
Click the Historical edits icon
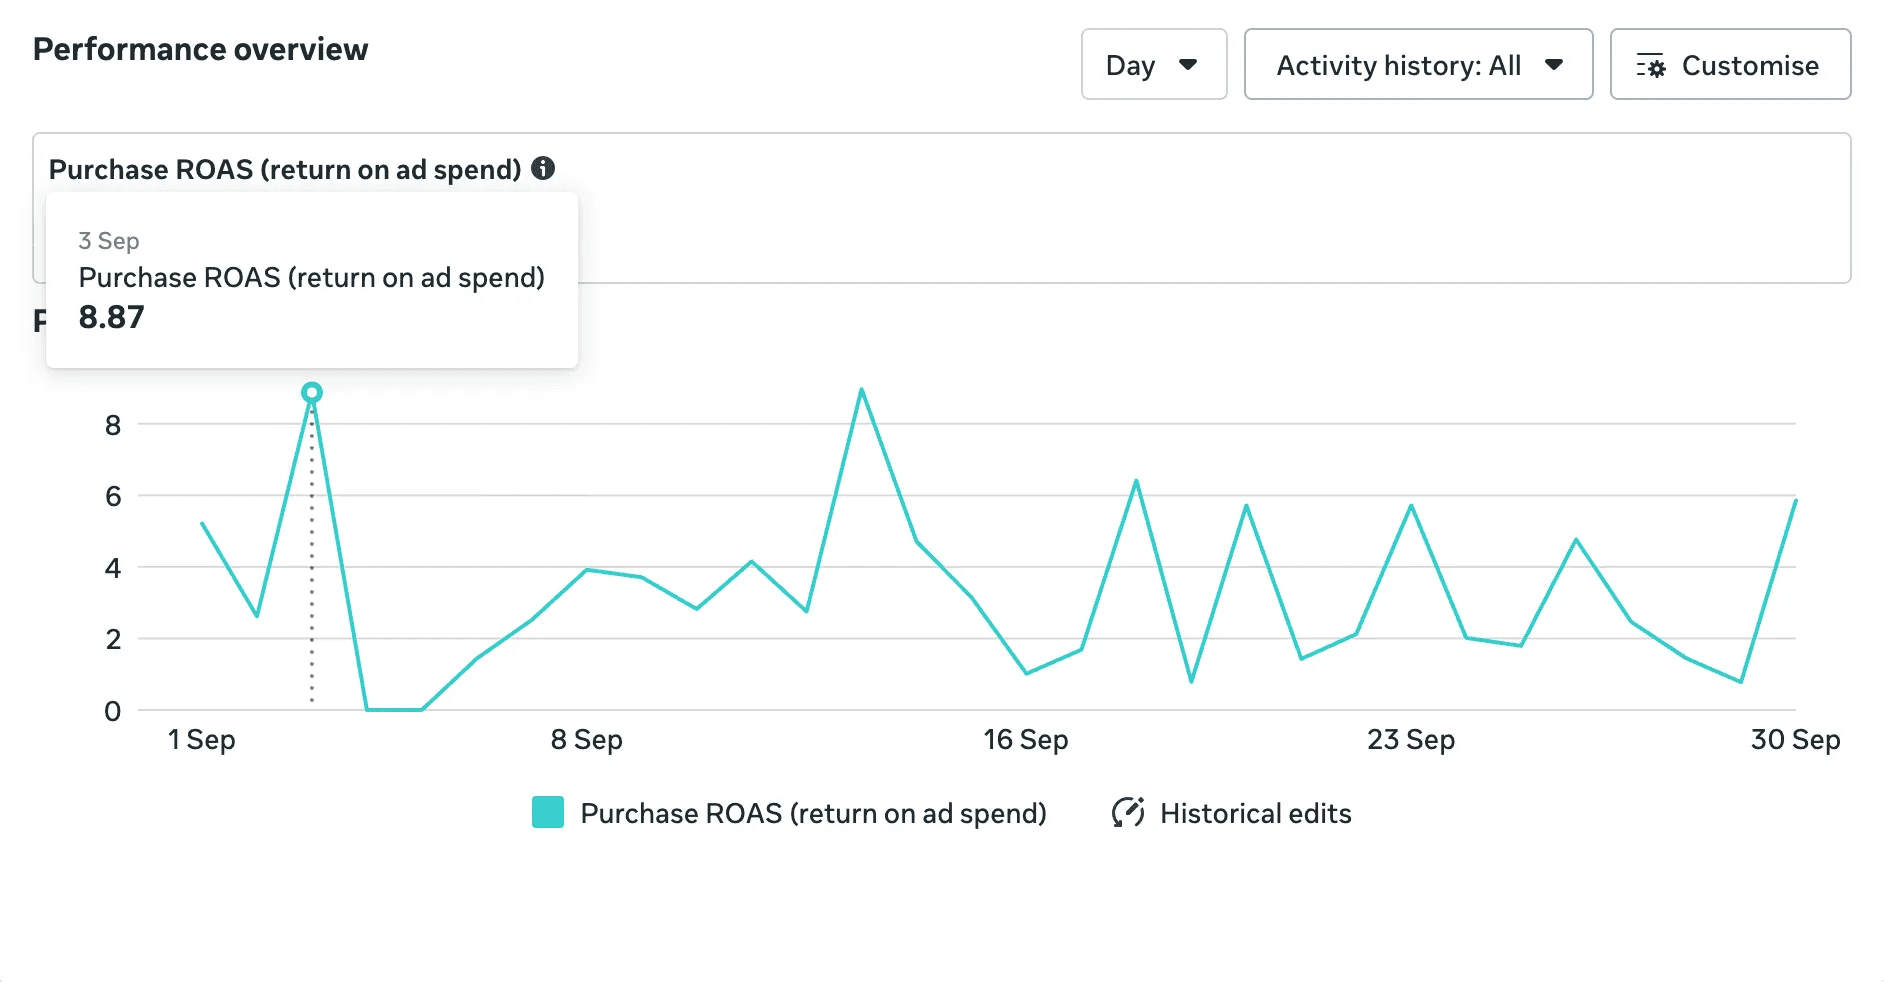coord(1128,812)
